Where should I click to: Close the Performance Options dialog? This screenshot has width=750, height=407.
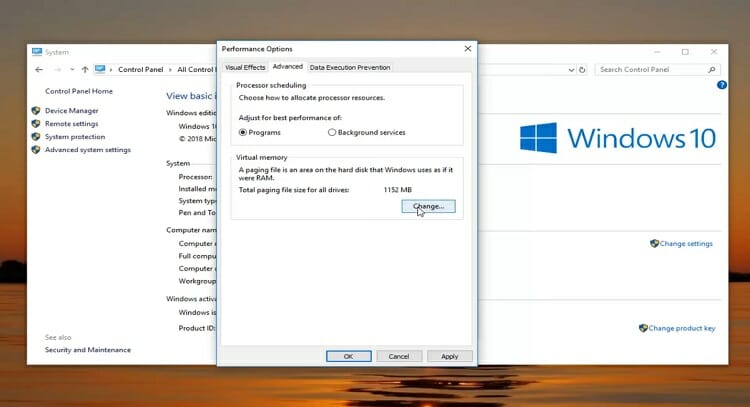pyautogui.click(x=468, y=49)
